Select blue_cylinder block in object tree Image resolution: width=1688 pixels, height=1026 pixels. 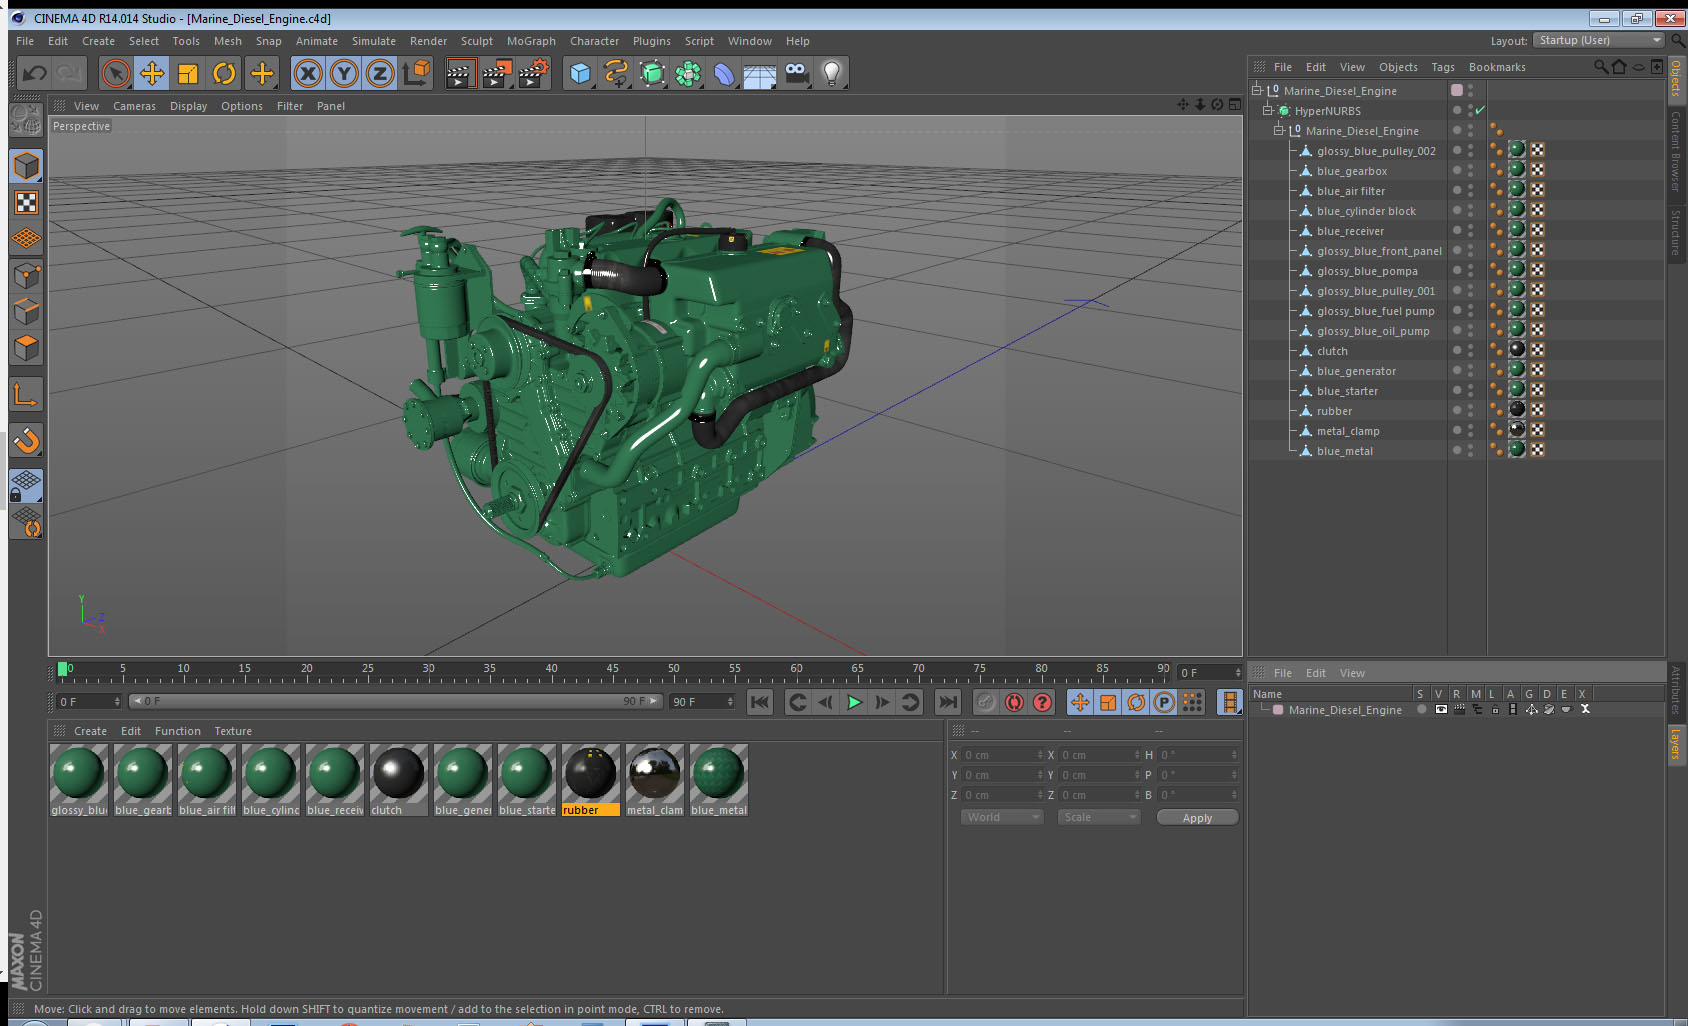click(1366, 211)
